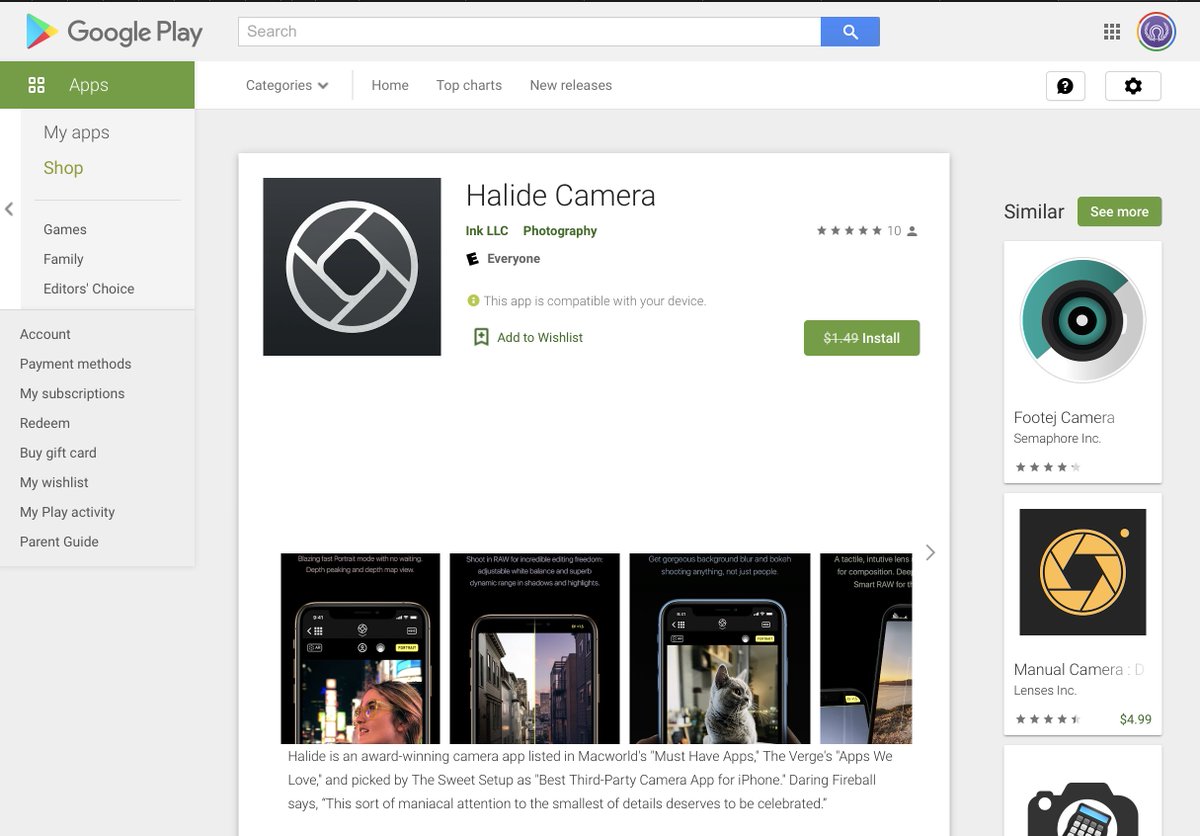Click the Halide Camera title text

click(x=561, y=195)
